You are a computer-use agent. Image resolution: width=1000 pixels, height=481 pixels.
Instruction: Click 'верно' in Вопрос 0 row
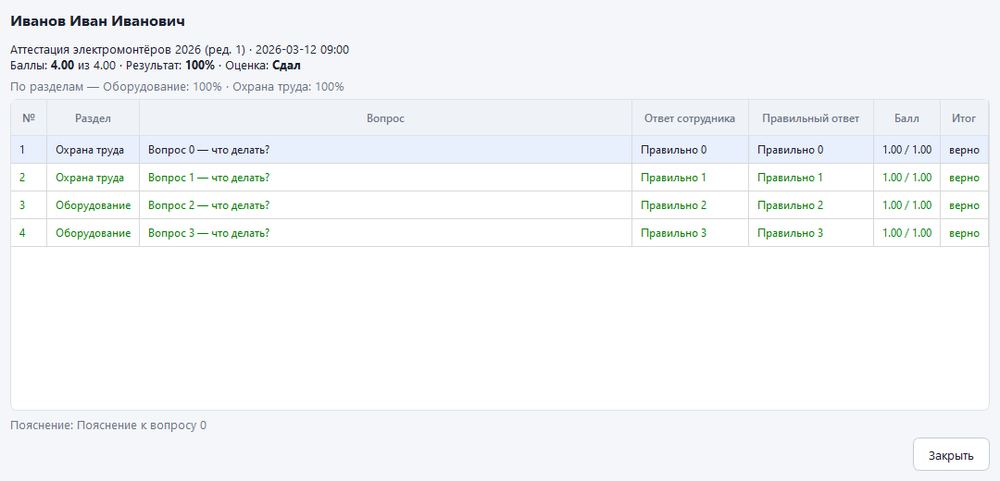click(x=964, y=150)
